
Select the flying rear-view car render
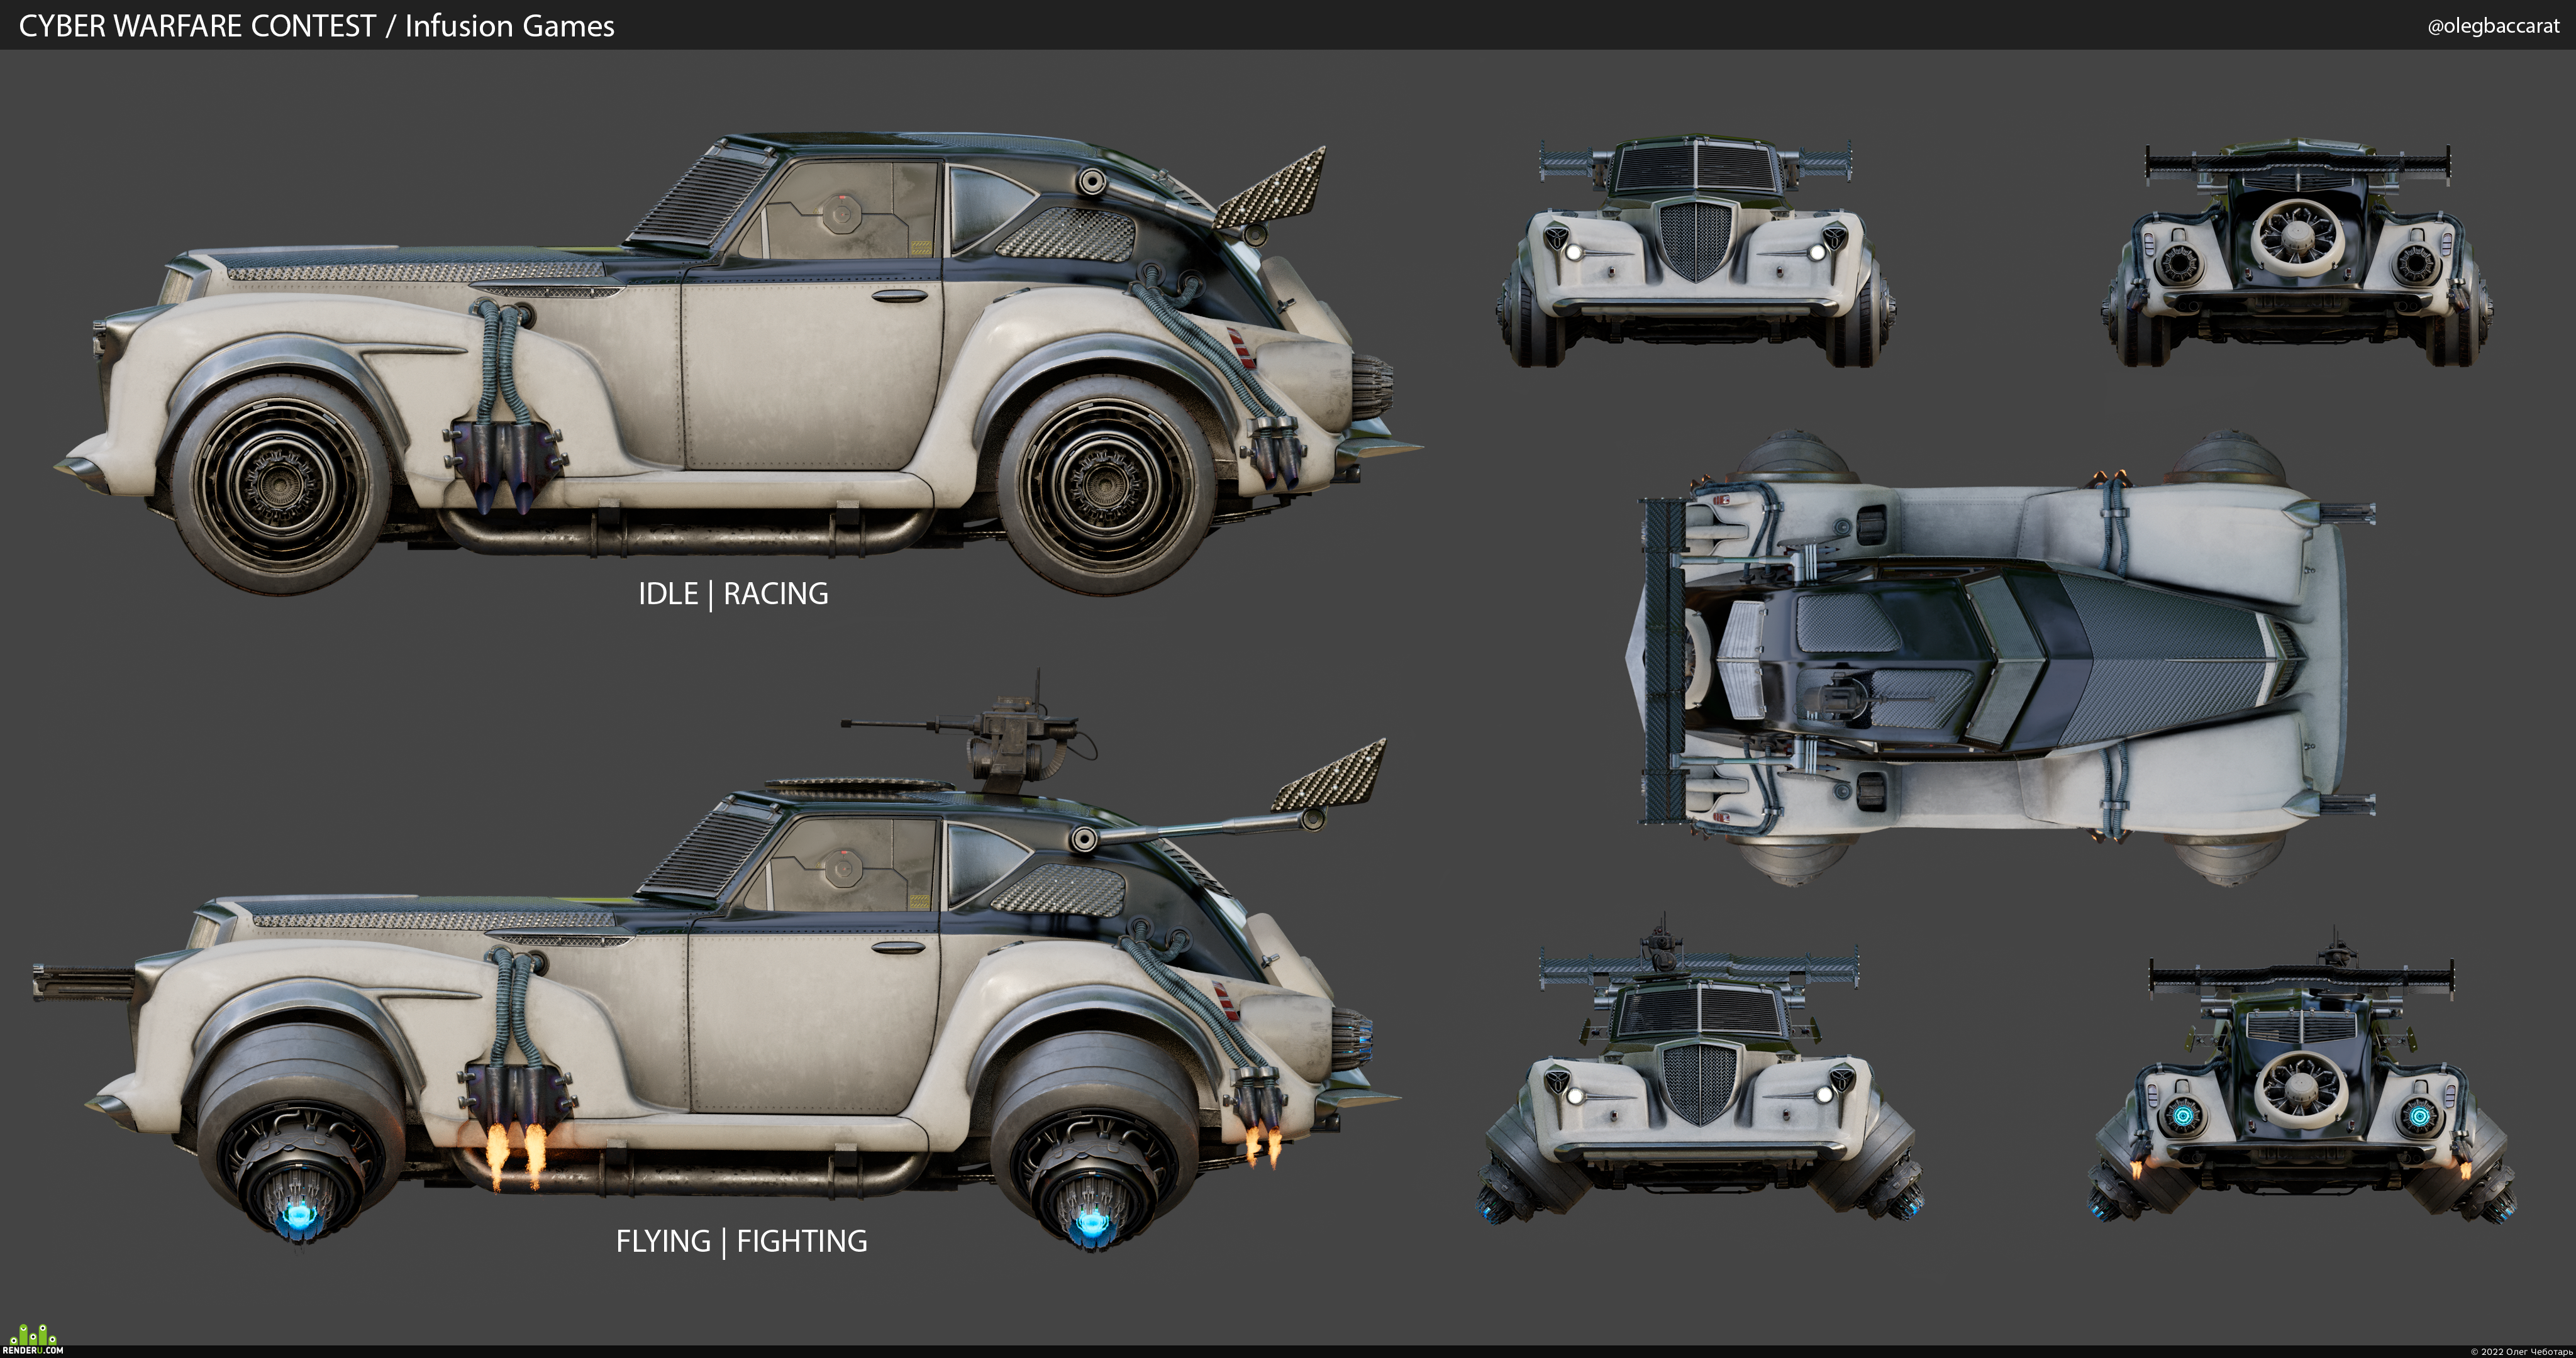[x=2301, y=1075]
